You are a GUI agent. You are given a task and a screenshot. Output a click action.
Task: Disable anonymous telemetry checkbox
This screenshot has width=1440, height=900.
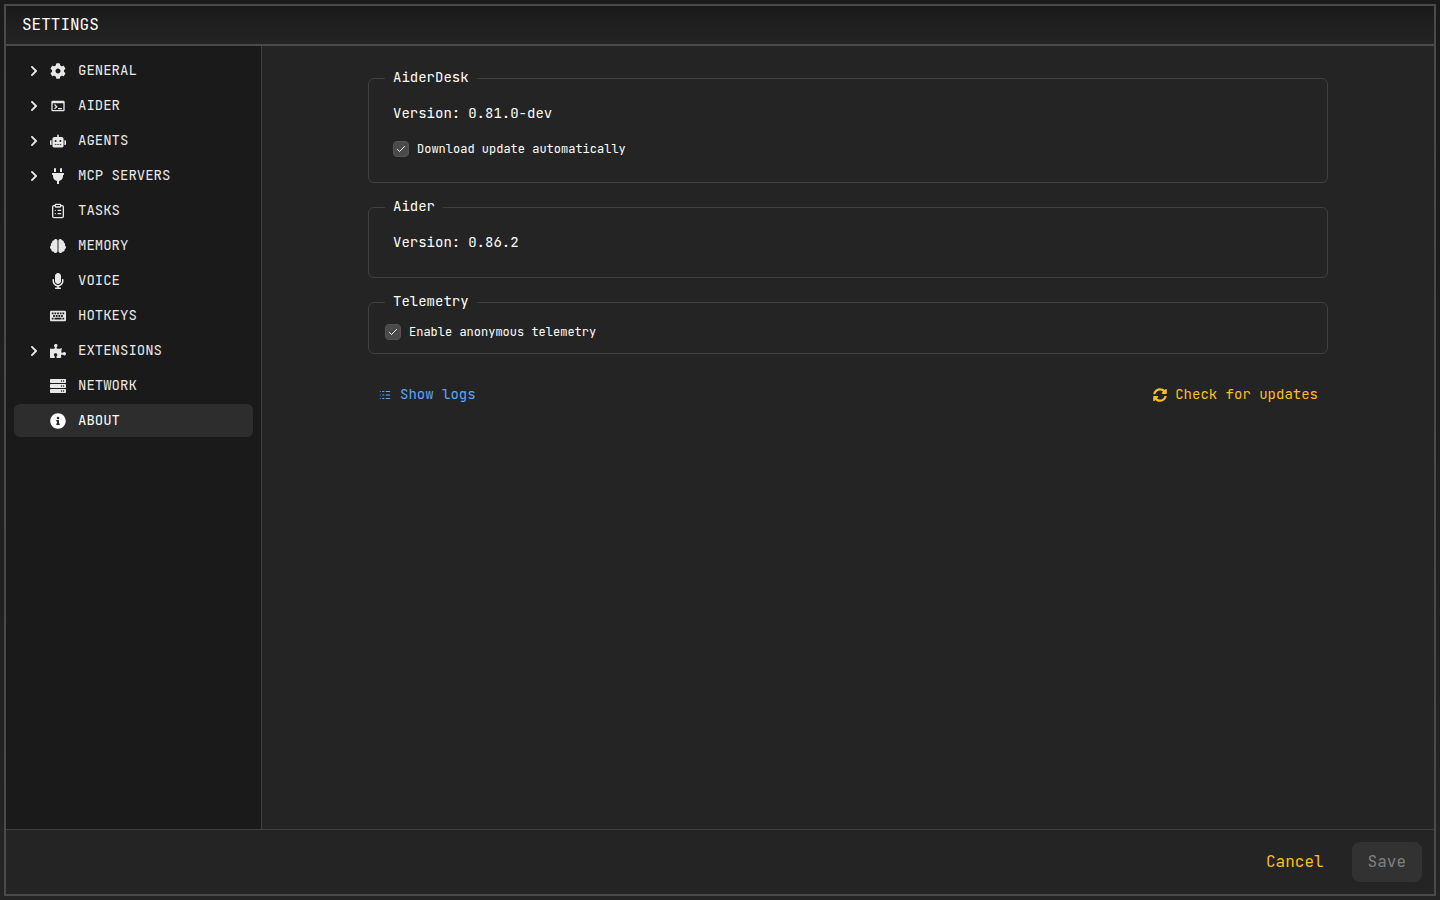393,332
